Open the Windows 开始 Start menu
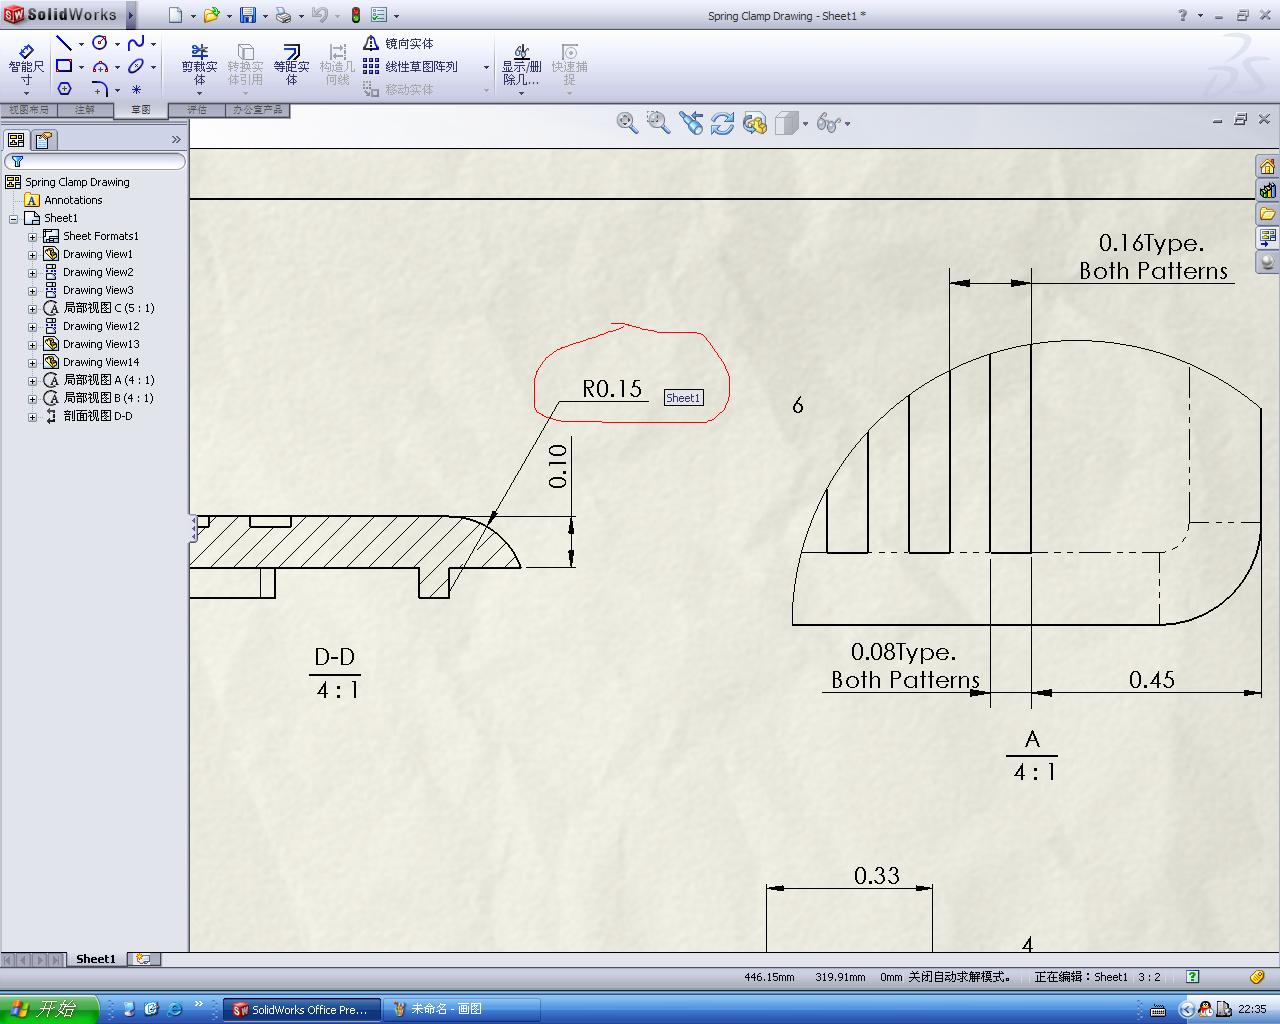 pyautogui.click(x=49, y=1009)
